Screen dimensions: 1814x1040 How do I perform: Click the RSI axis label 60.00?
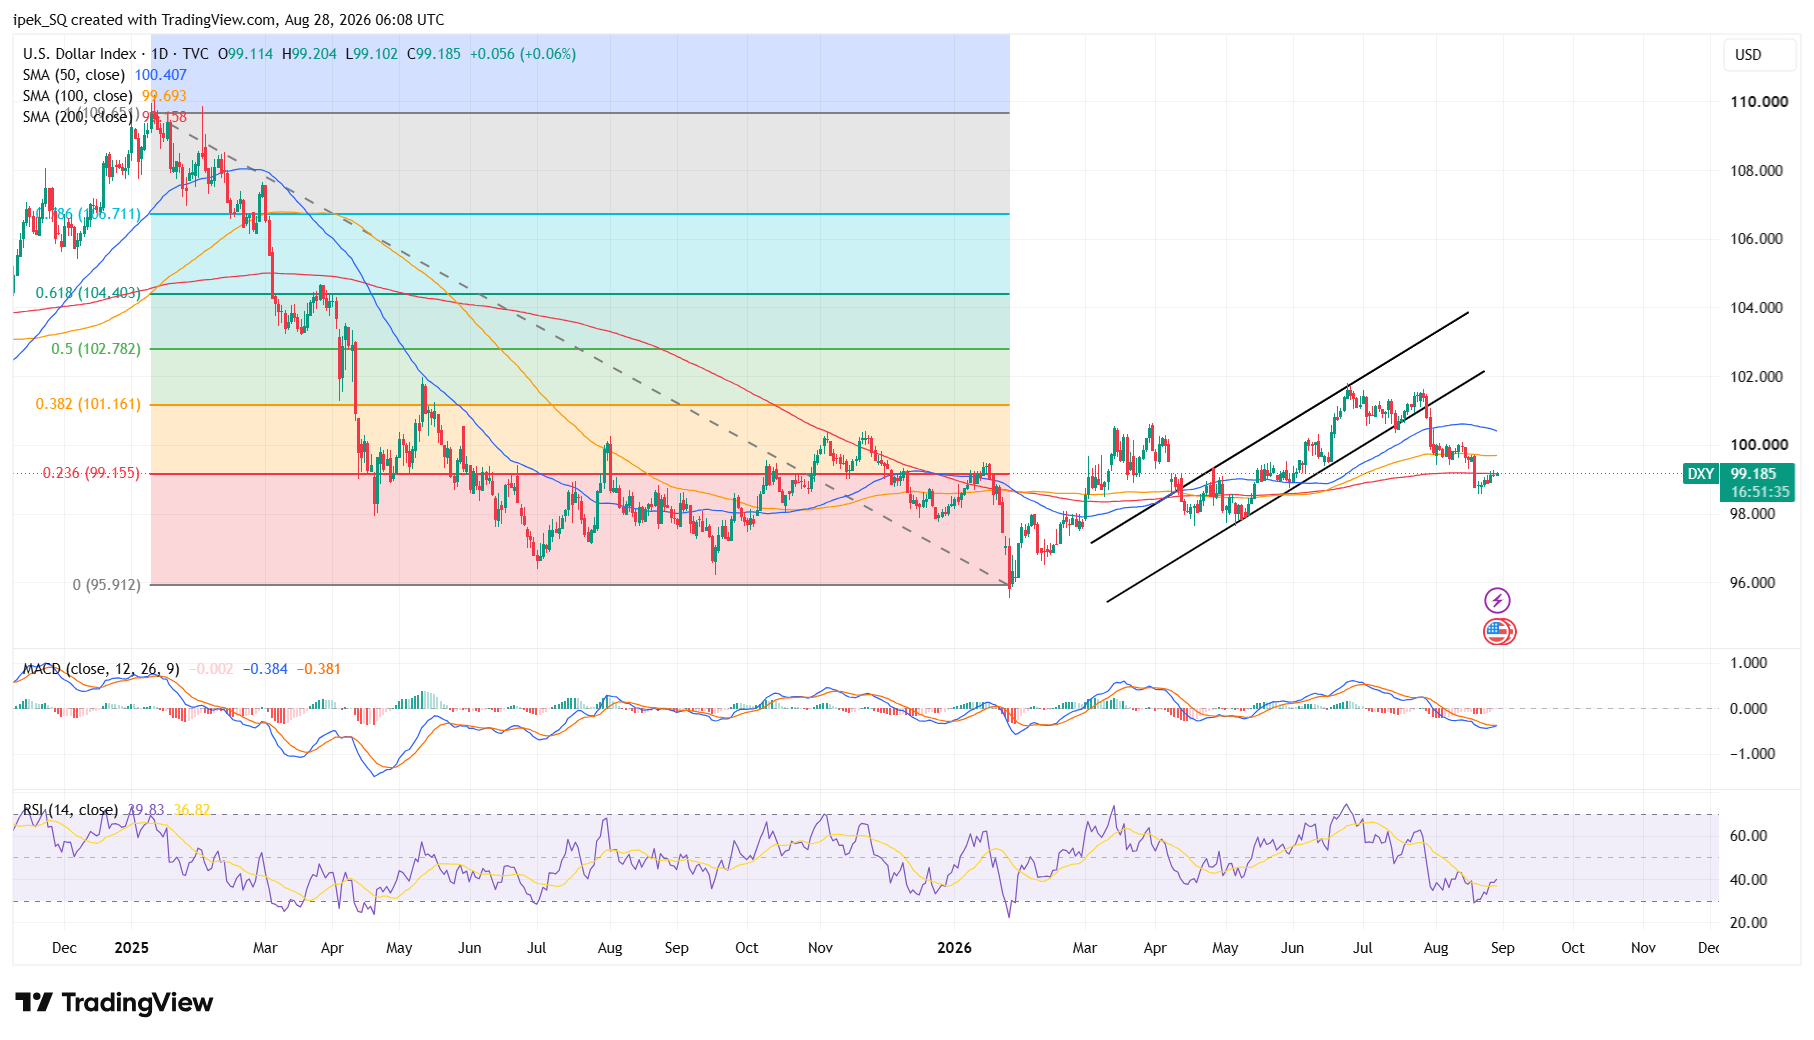pyautogui.click(x=1749, y=836)
